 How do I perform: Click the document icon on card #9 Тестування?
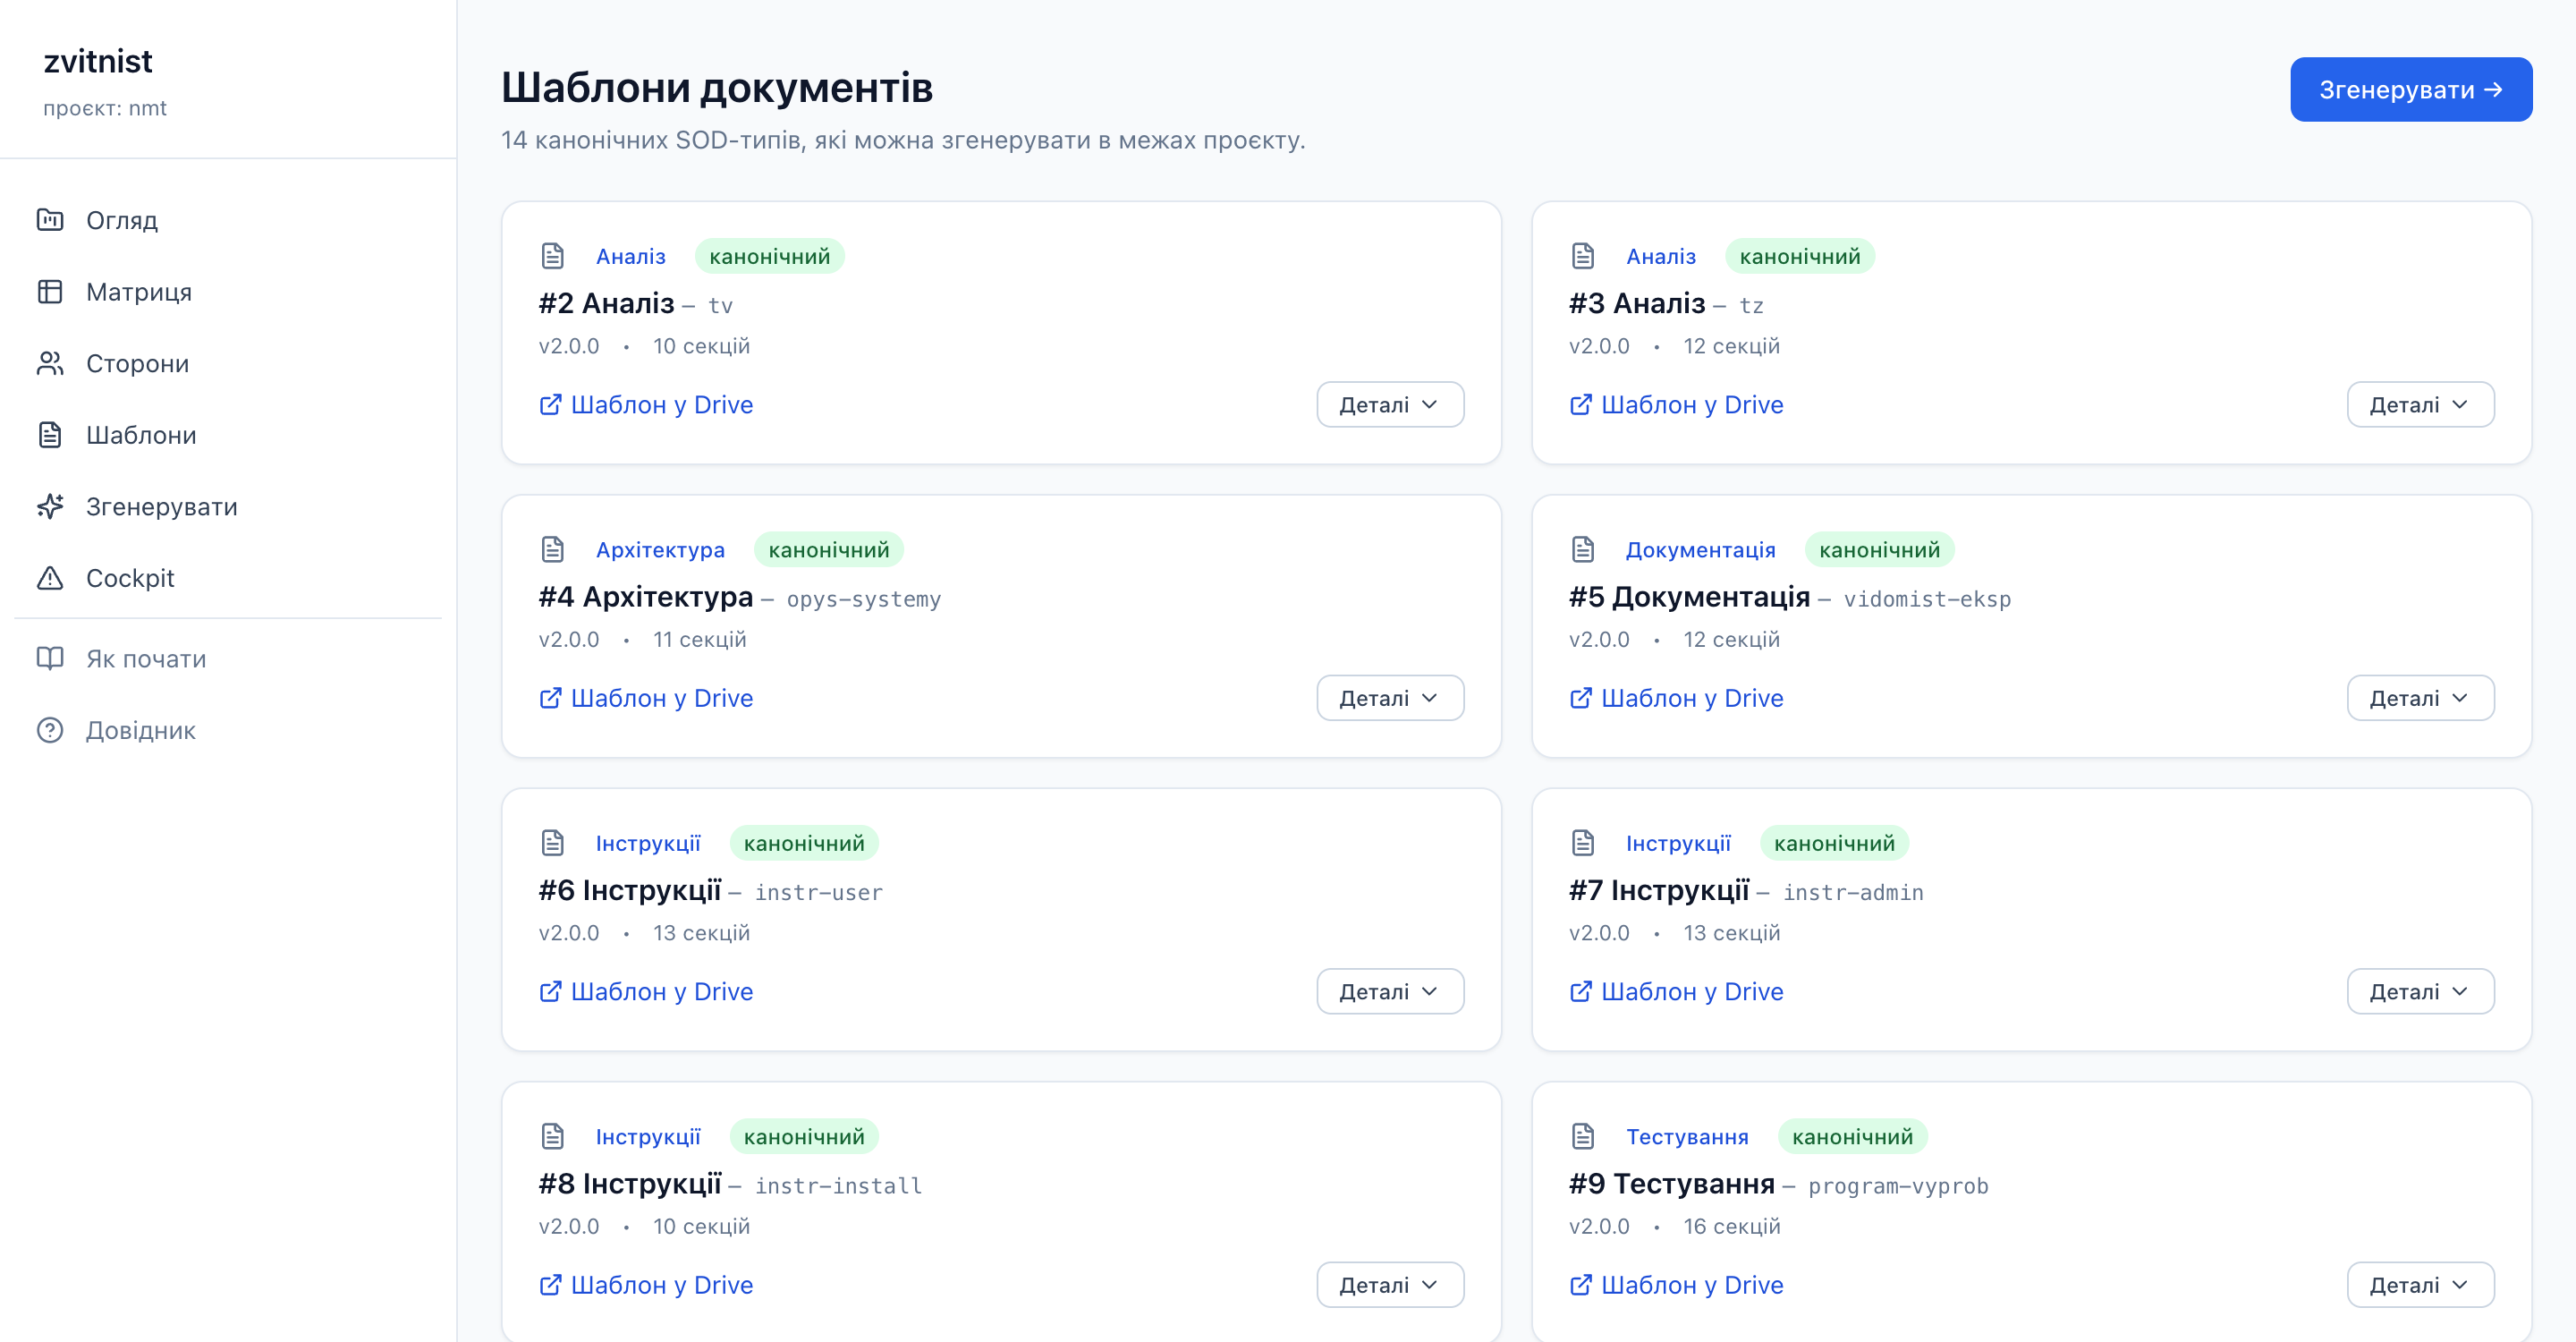point(1583,1136)
